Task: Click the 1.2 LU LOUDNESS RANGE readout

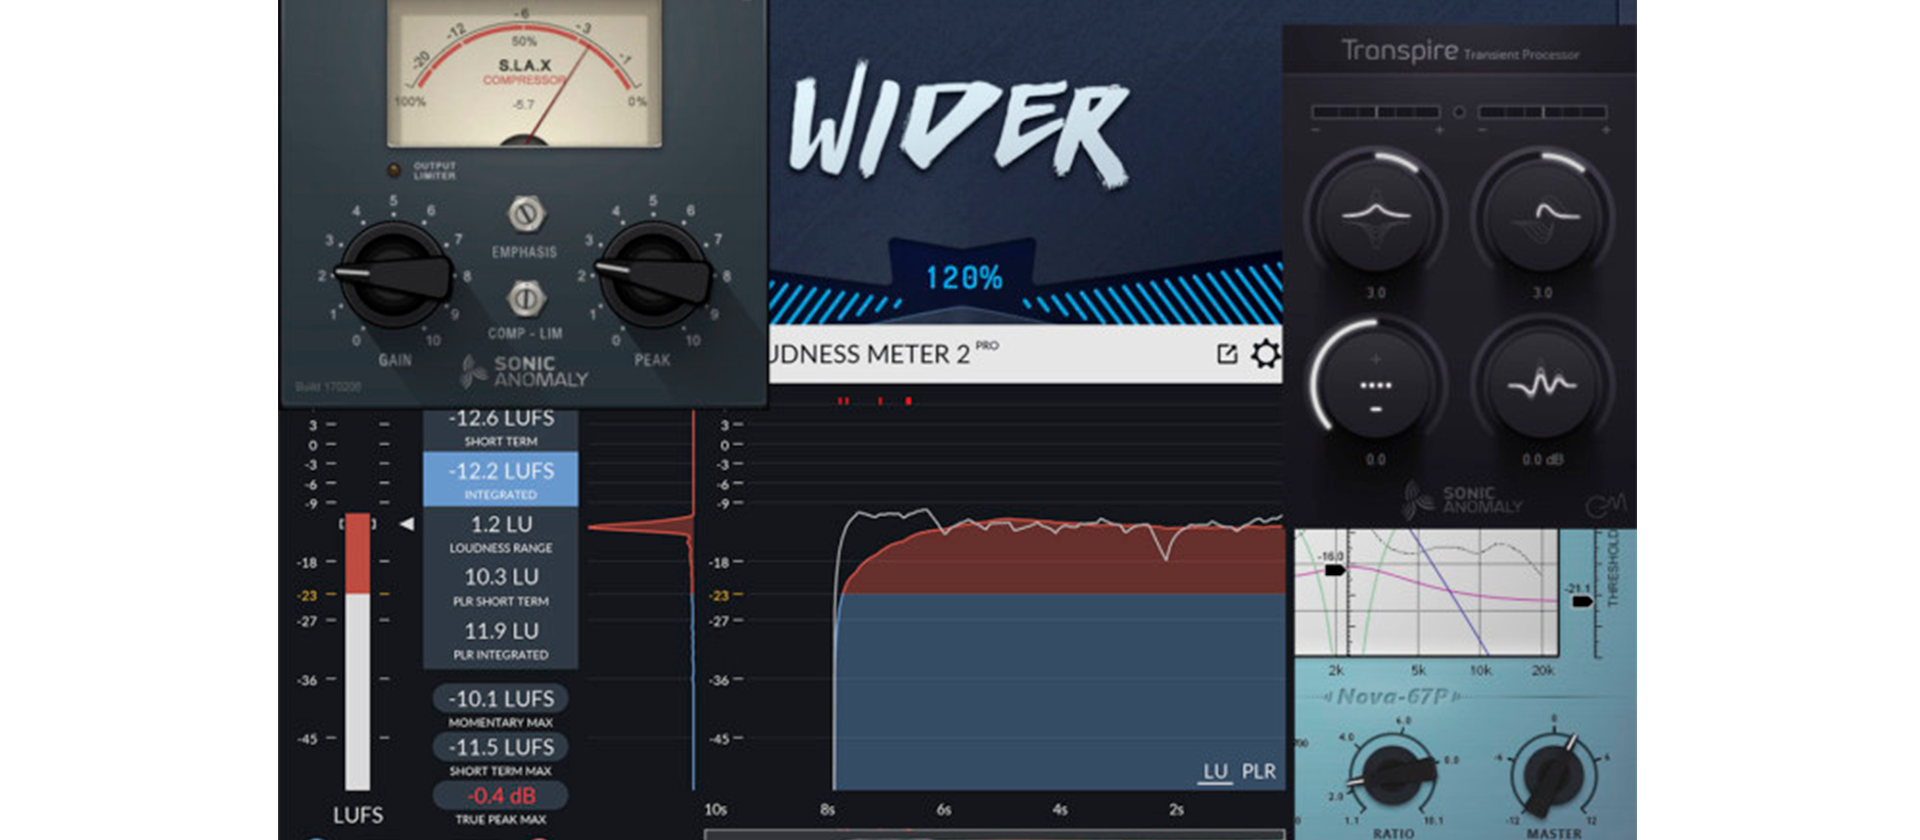Action: pyautogui.click(x=500, y=533)
